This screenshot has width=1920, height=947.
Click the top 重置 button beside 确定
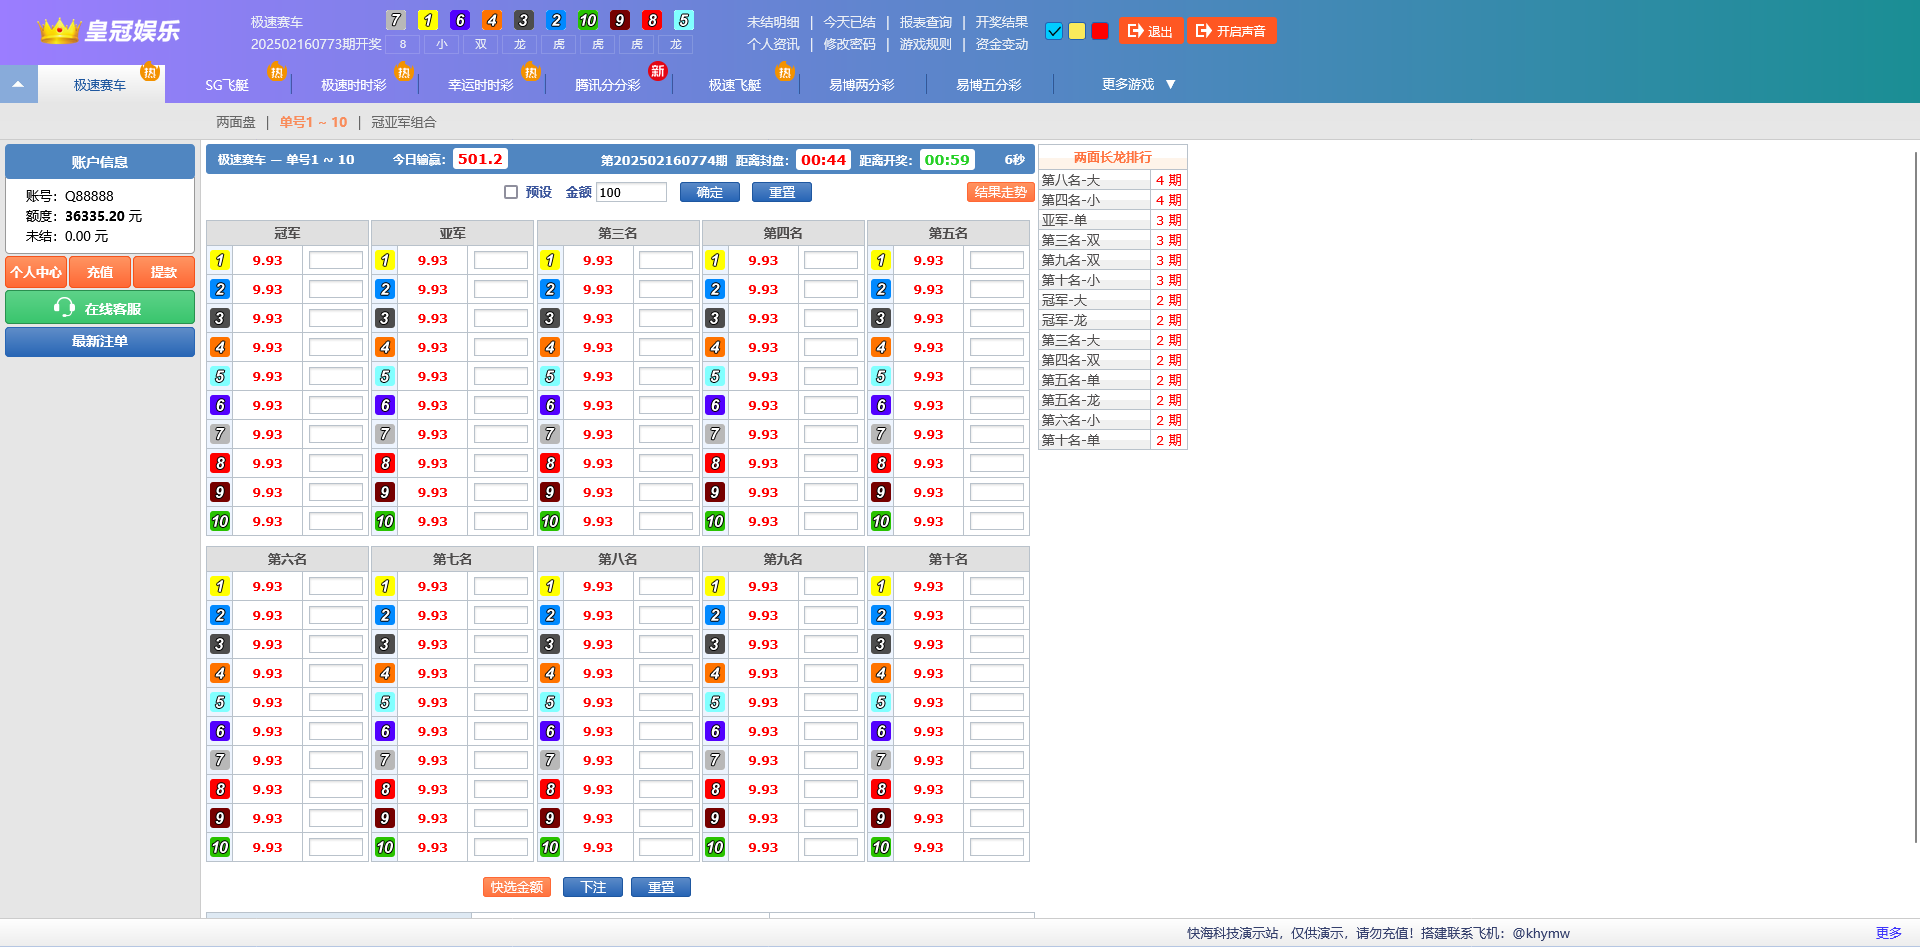click(x=782, y=192)
